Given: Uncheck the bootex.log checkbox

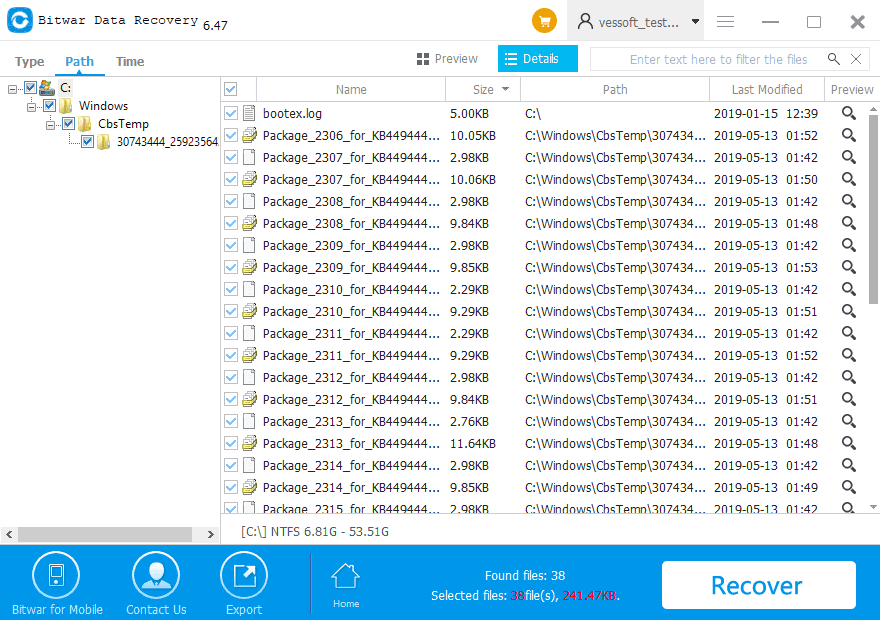Looking at the screenshot, I should (x=231, y=113).
